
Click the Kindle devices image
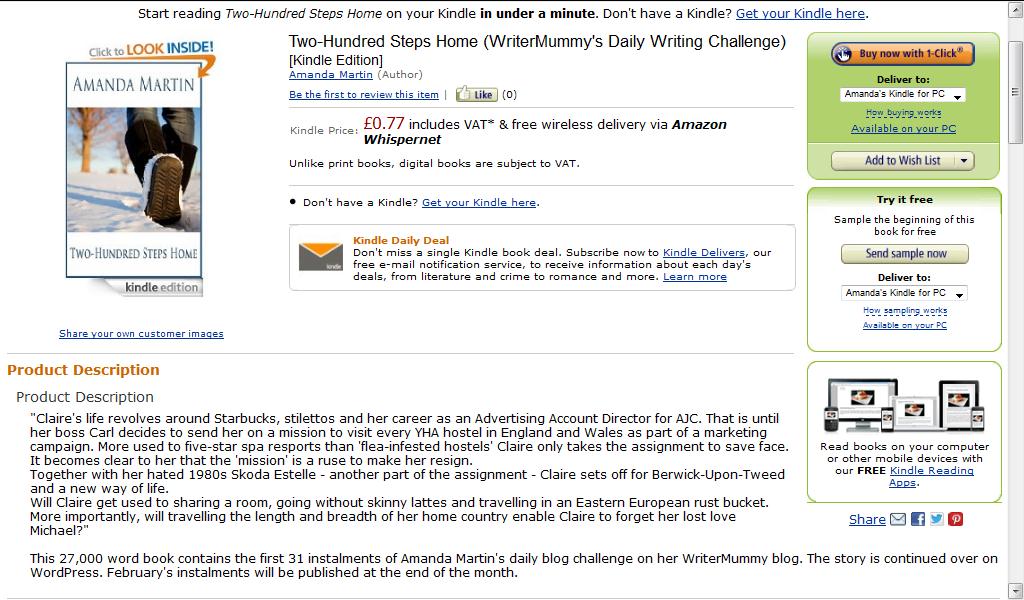[x=904, y=406]
